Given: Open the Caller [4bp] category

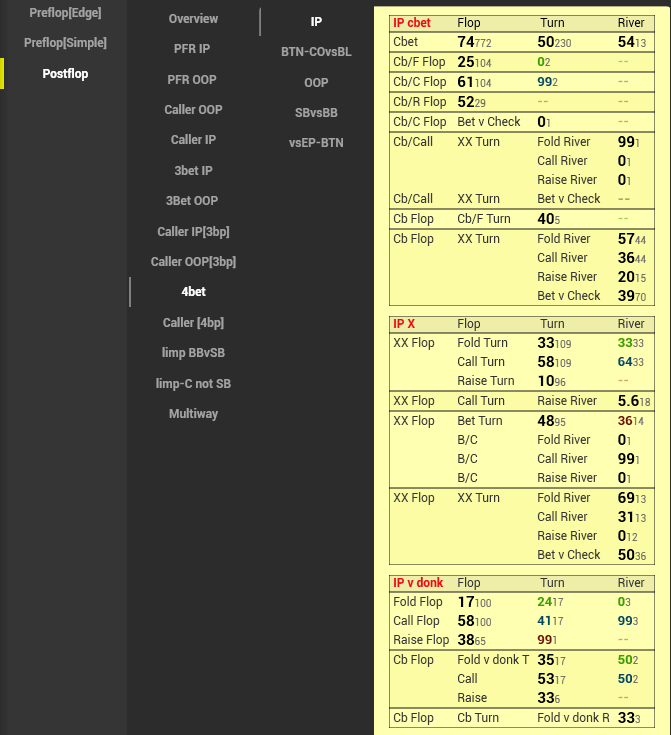Looking at the screenshot, I should (193, 323).
